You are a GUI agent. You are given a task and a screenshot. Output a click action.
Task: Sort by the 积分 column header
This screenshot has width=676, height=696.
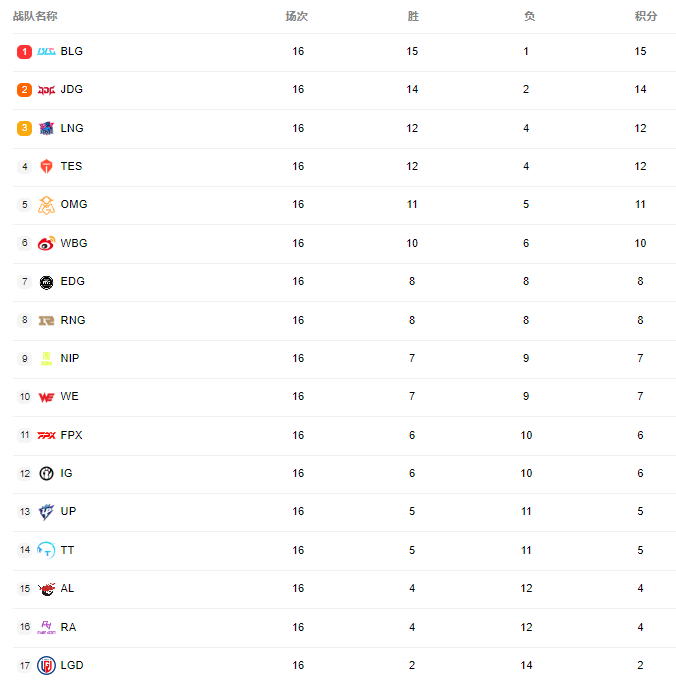pos(646,16)
